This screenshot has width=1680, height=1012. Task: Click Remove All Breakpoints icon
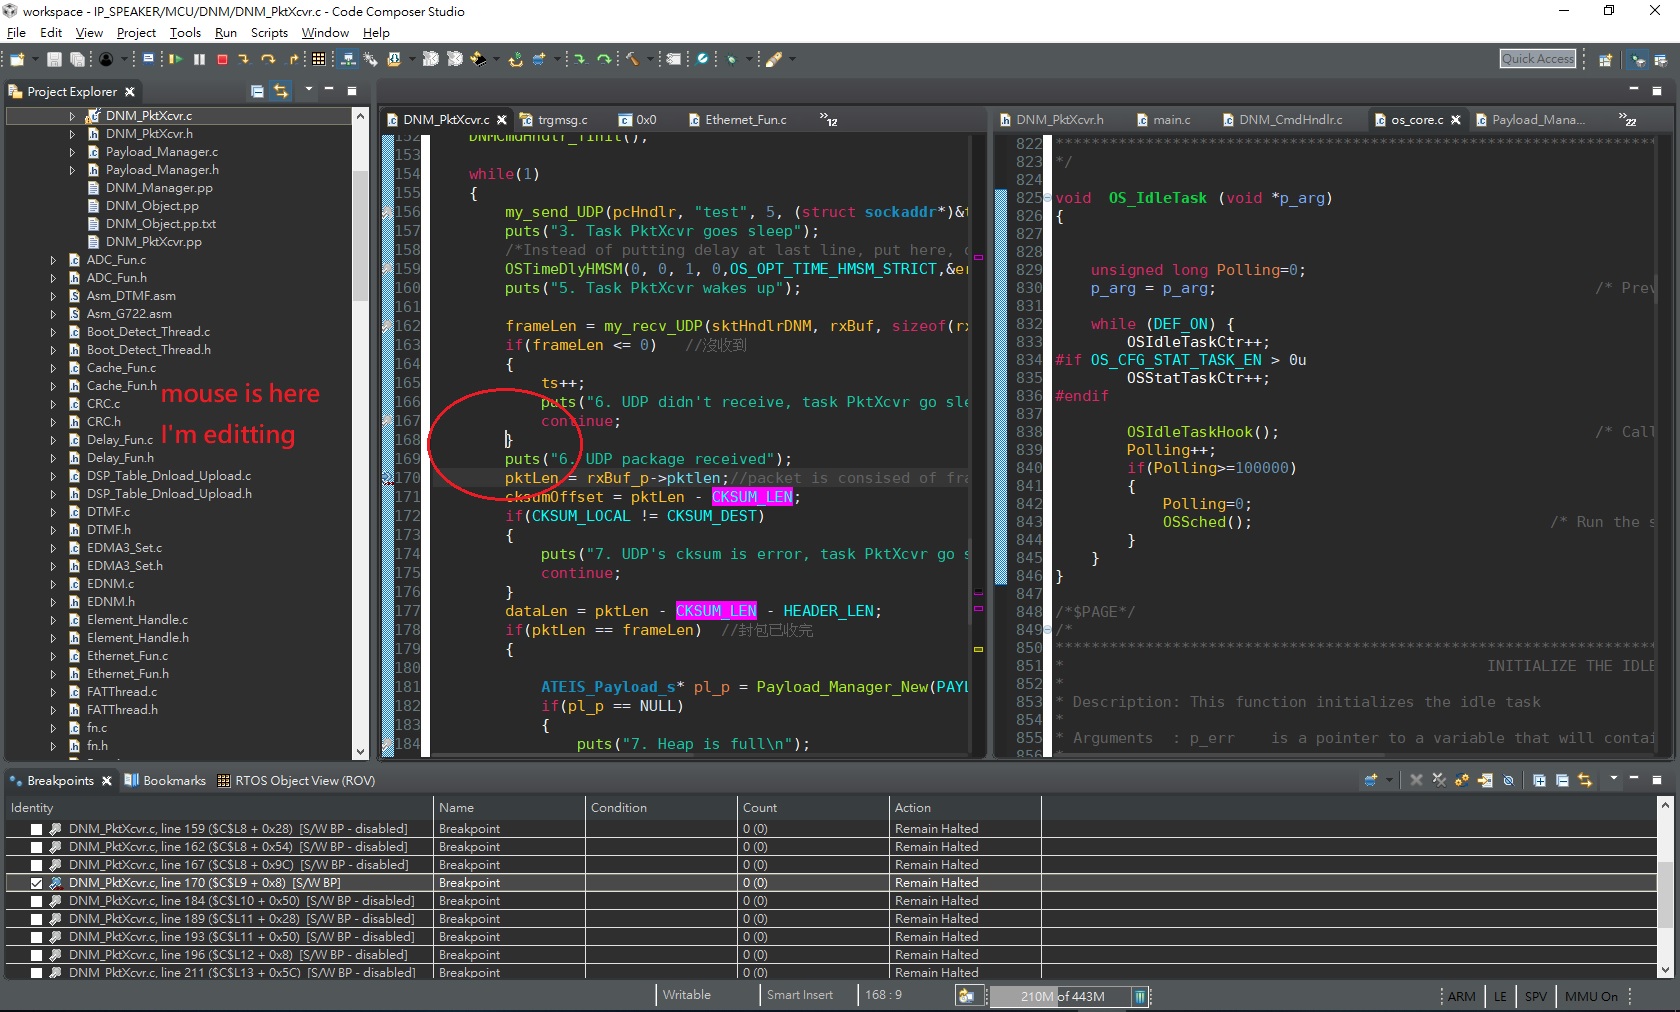point(1439,780)
